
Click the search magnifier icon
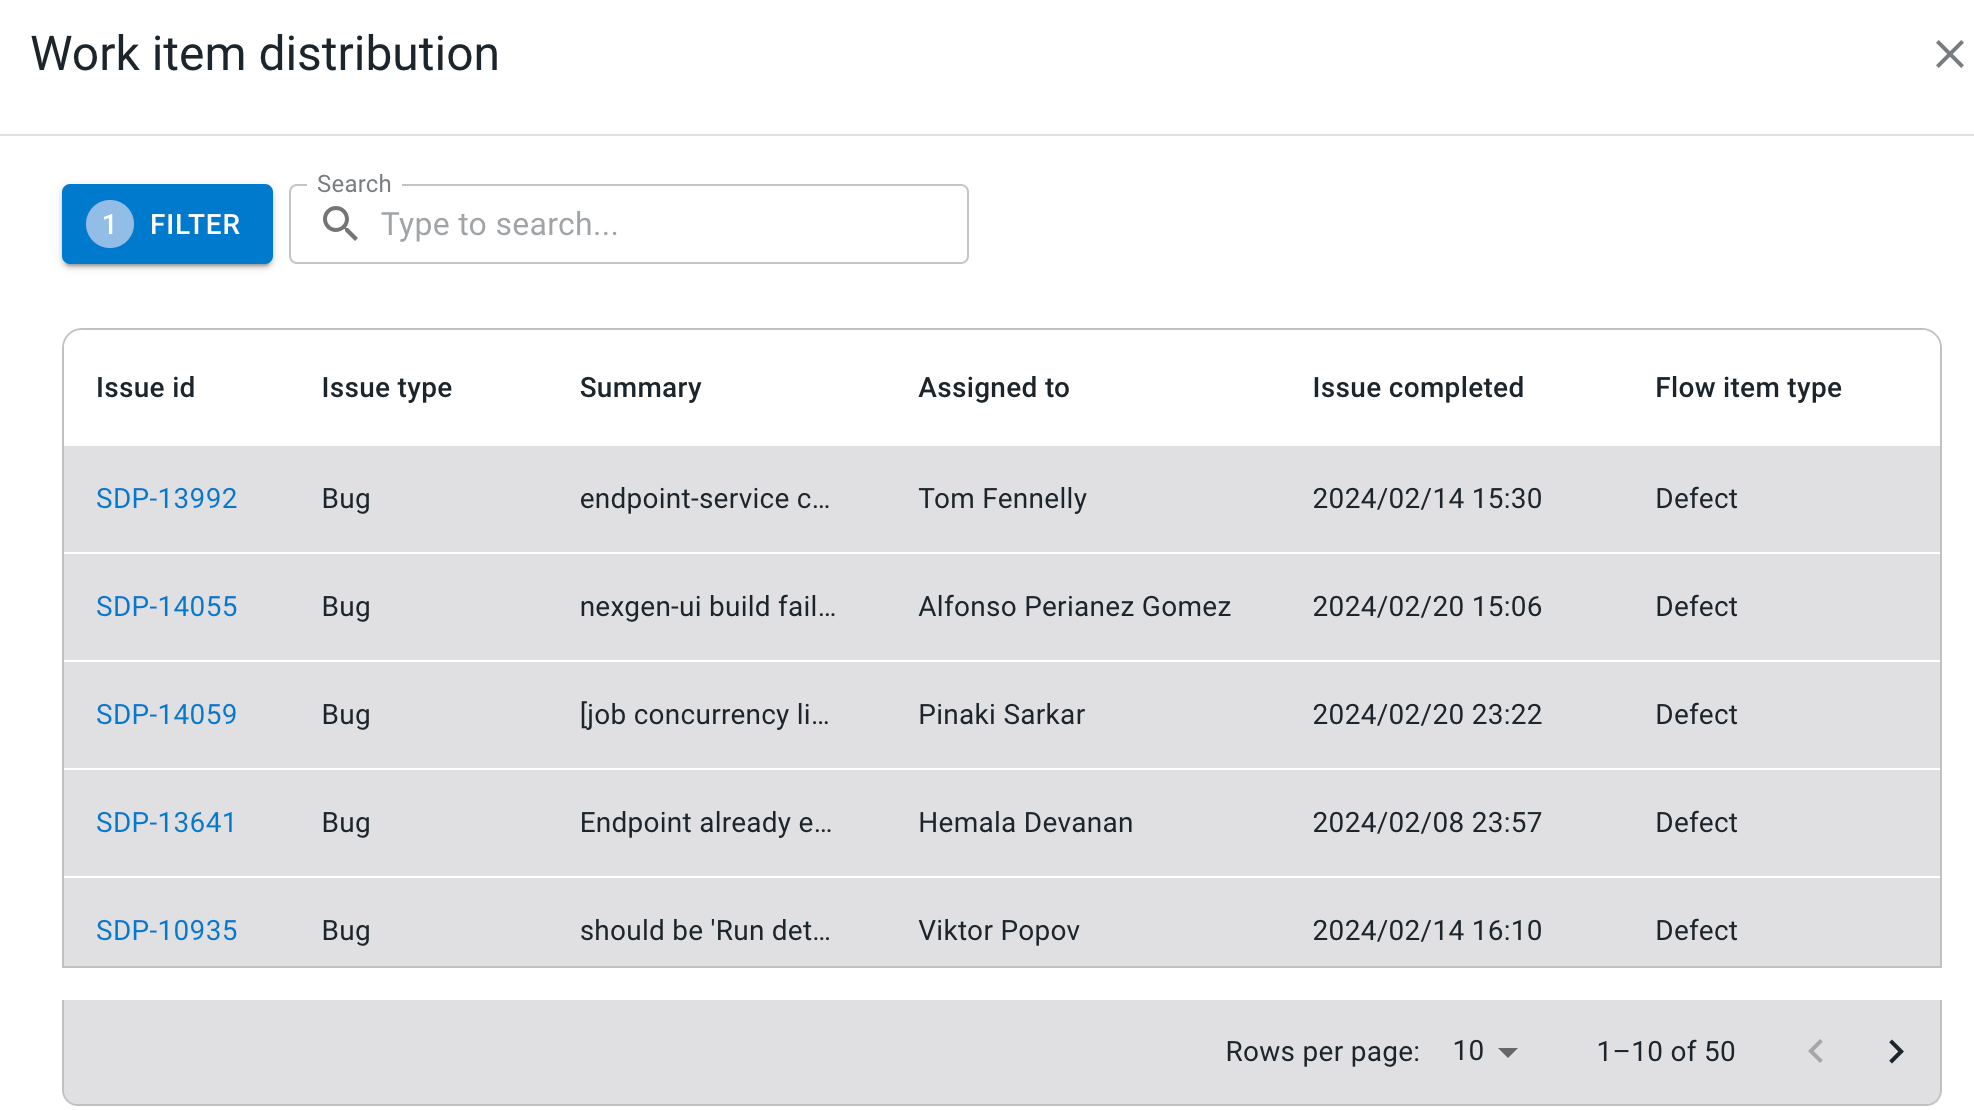(340, 224)
